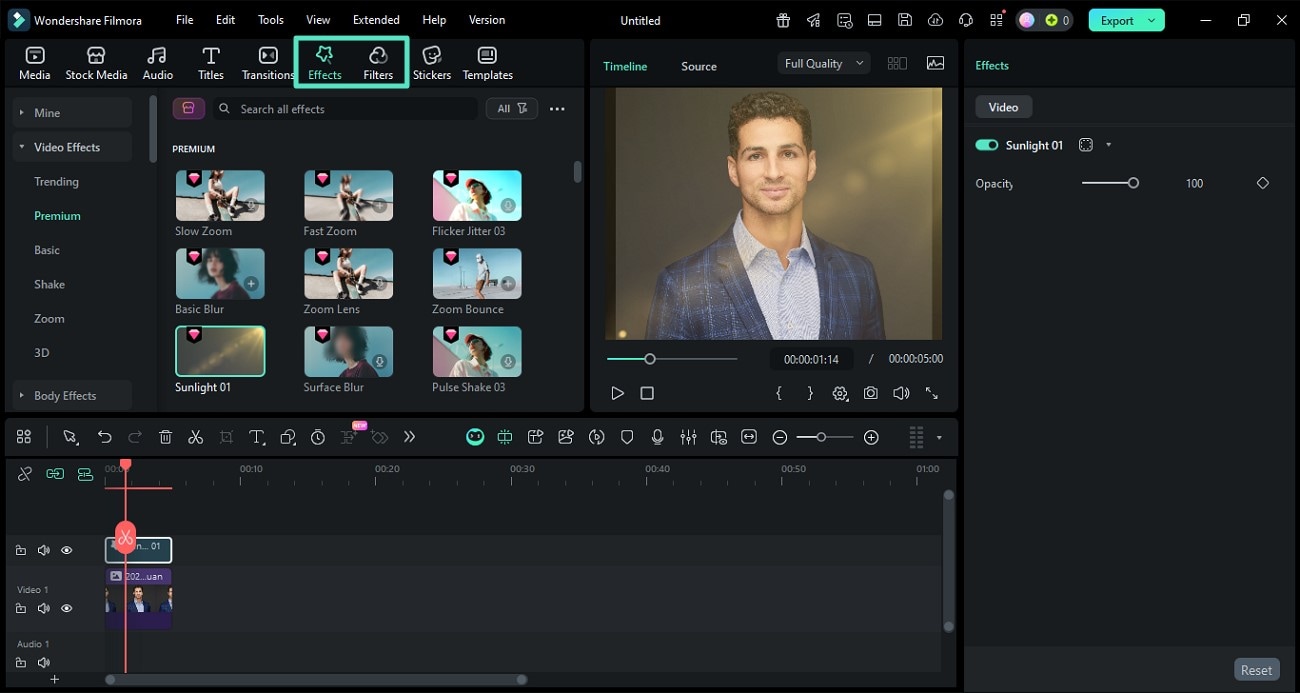Split the clip with the scissors tool
1300x693 pixels.
tap(196, 437)
